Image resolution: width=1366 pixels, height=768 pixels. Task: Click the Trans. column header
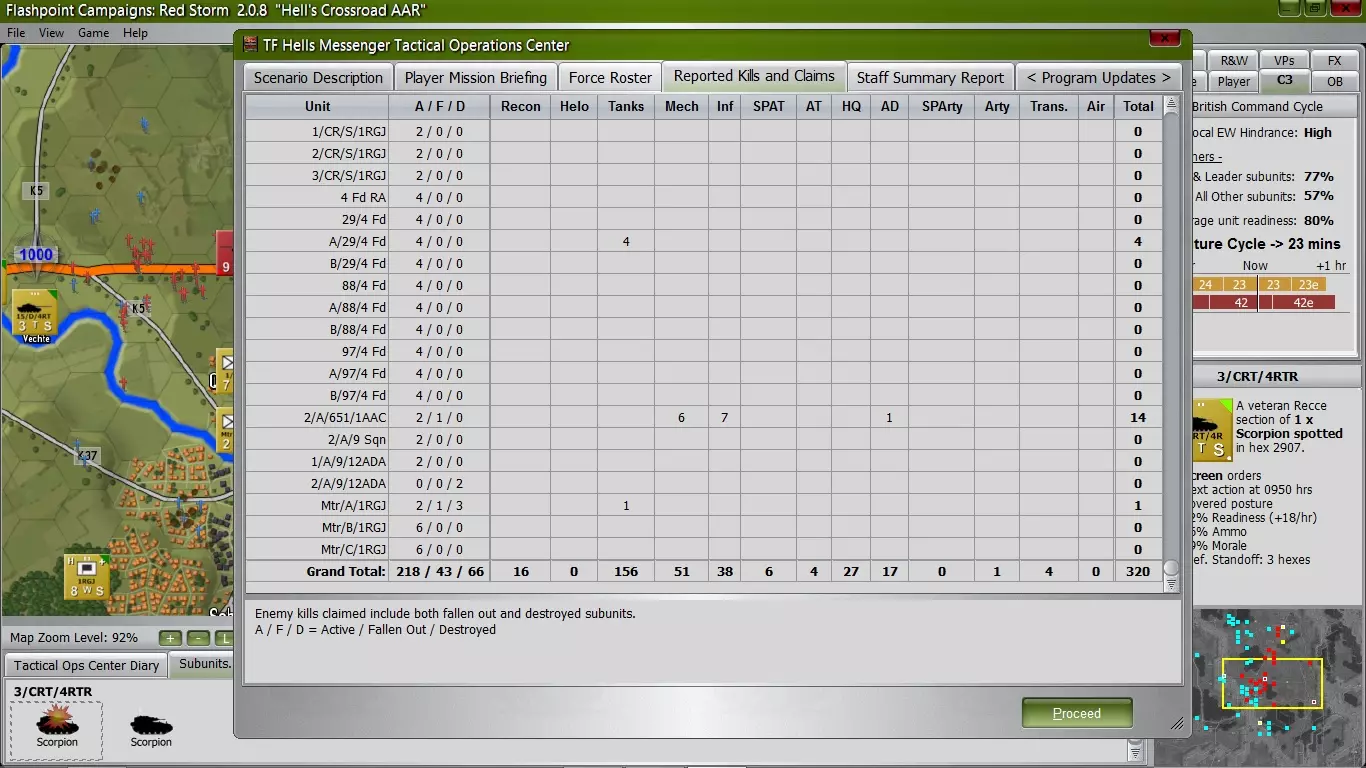coord(1049,106)
